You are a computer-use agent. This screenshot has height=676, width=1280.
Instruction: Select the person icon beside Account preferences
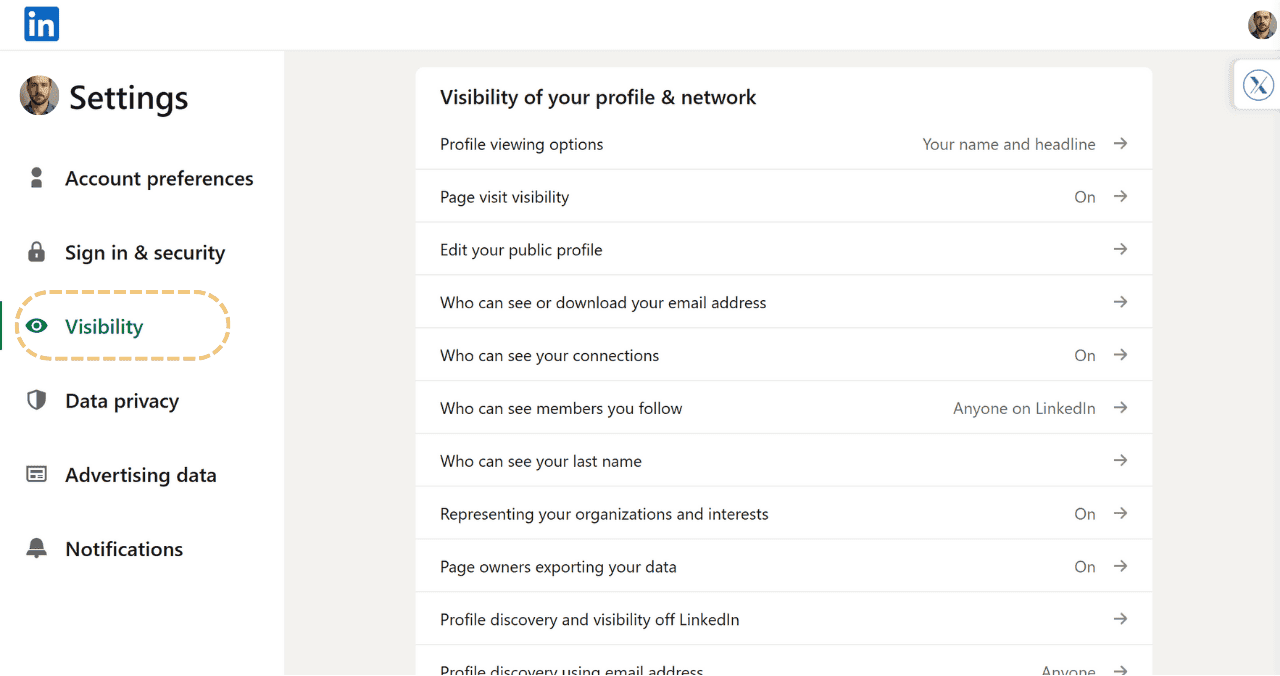[x=37, y=178]
